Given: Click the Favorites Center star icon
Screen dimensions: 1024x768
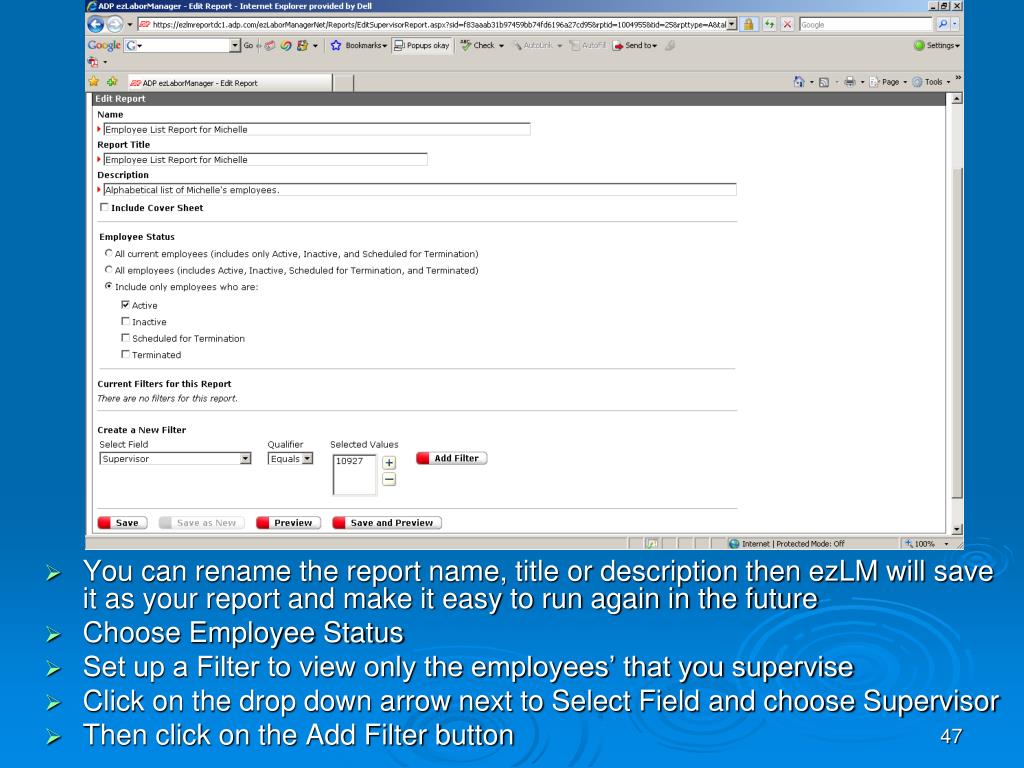Looking at the screenshot, I should click(94, 82).
